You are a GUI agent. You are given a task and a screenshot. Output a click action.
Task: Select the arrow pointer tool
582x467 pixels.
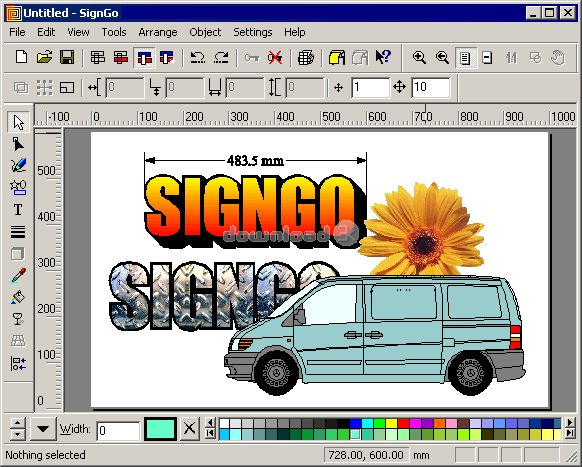click(18, 122)
